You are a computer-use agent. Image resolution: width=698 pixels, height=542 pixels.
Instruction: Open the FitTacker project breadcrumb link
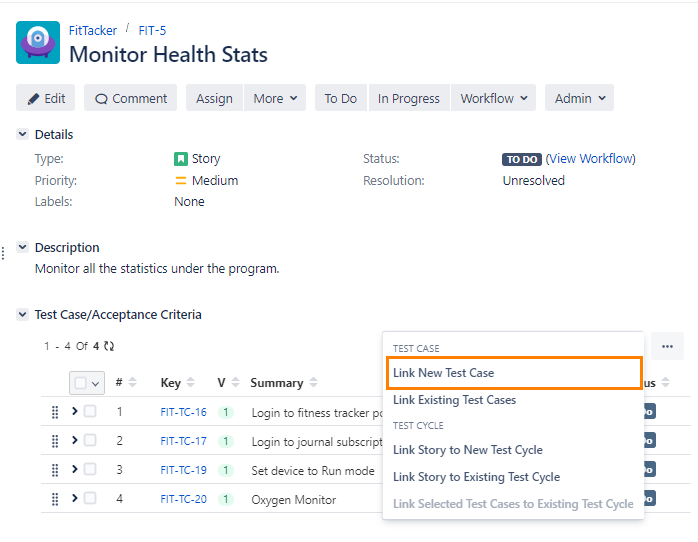[x=93, y=31]
